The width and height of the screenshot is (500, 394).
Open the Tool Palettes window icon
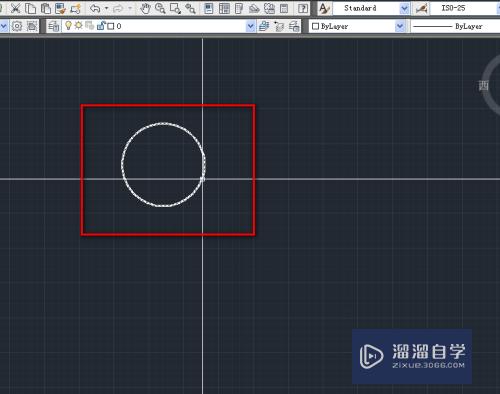pyautogui.click(x=239, y=8)
